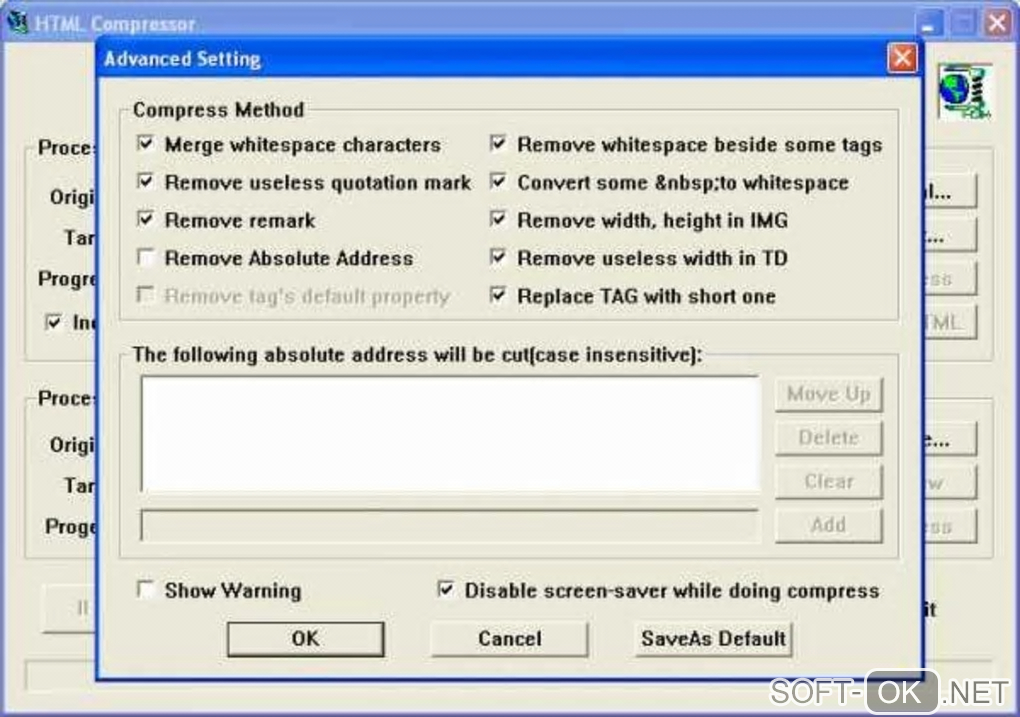Confirm settings with the OK button

[305, 638]
